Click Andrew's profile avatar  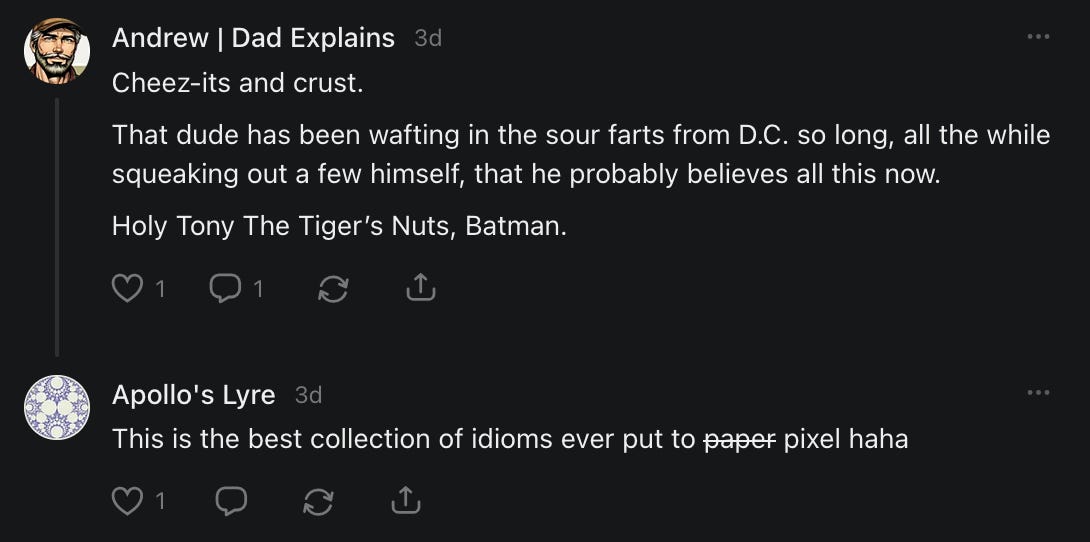(58, 51)
